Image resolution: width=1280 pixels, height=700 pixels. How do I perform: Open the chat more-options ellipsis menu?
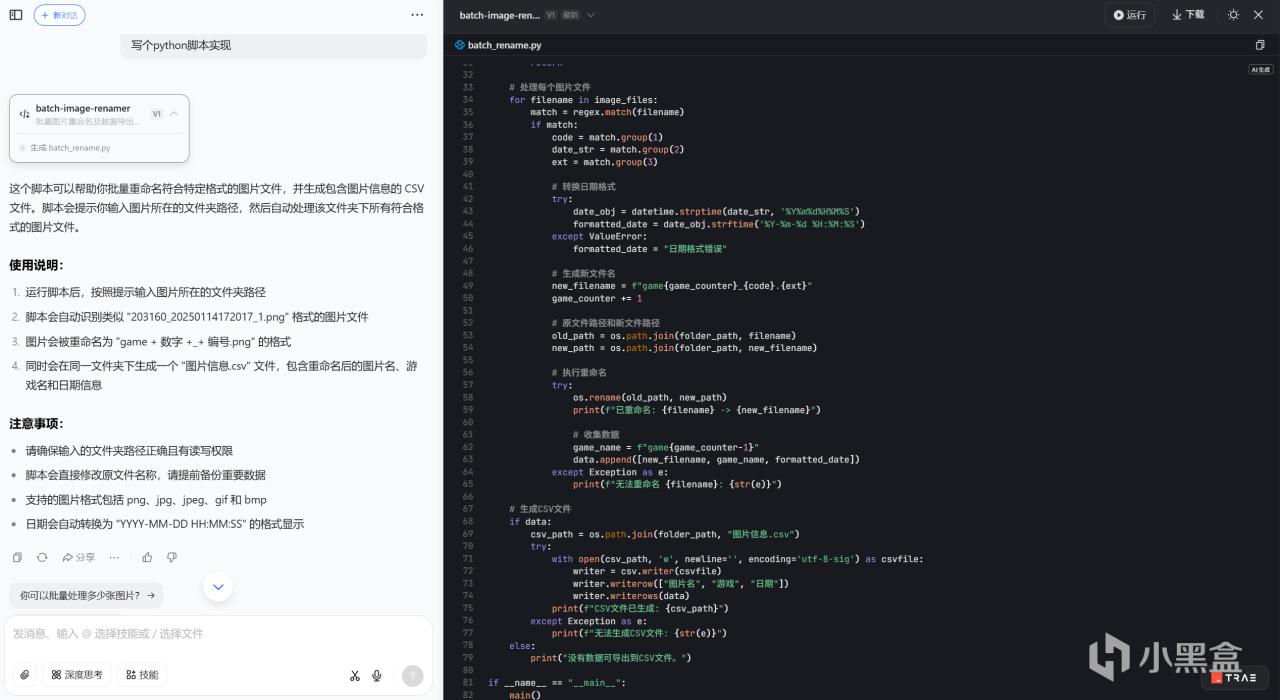tap(417, 15)
